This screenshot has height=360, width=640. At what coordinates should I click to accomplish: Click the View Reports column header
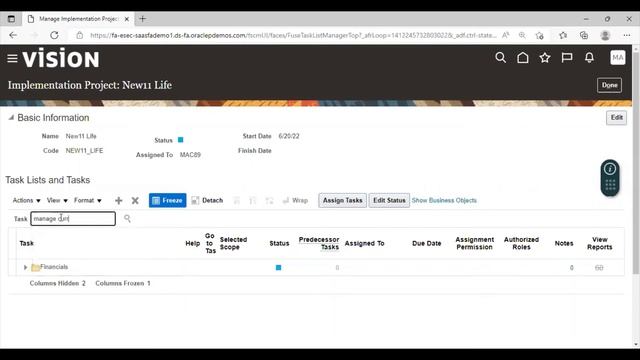600,243
